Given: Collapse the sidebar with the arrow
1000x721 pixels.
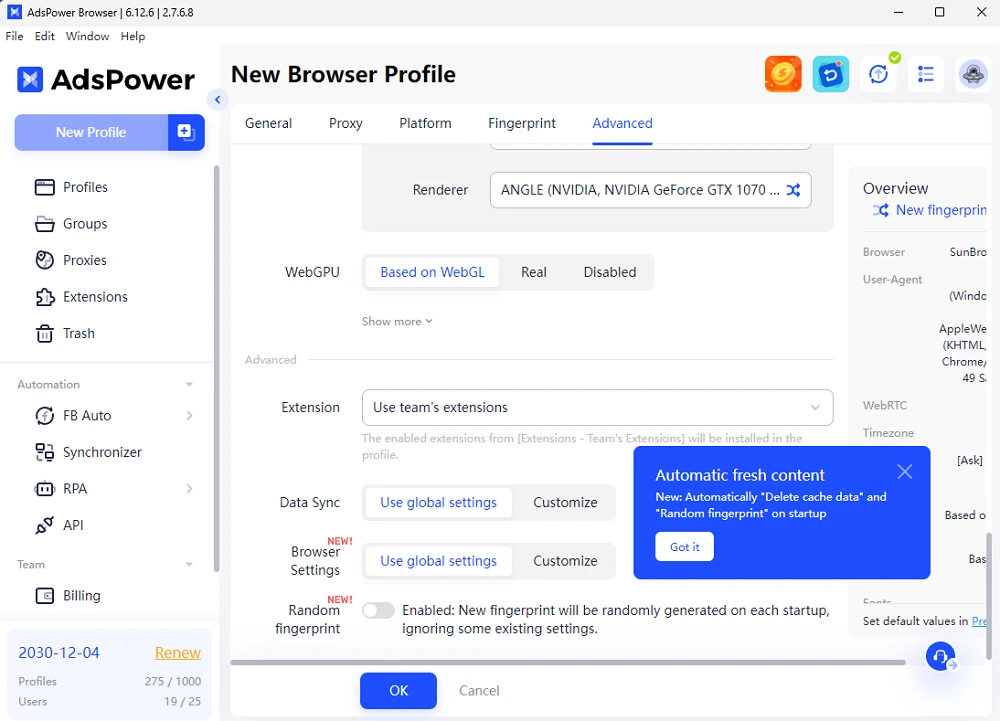Looking at the screenshot, I should point(217,99).
